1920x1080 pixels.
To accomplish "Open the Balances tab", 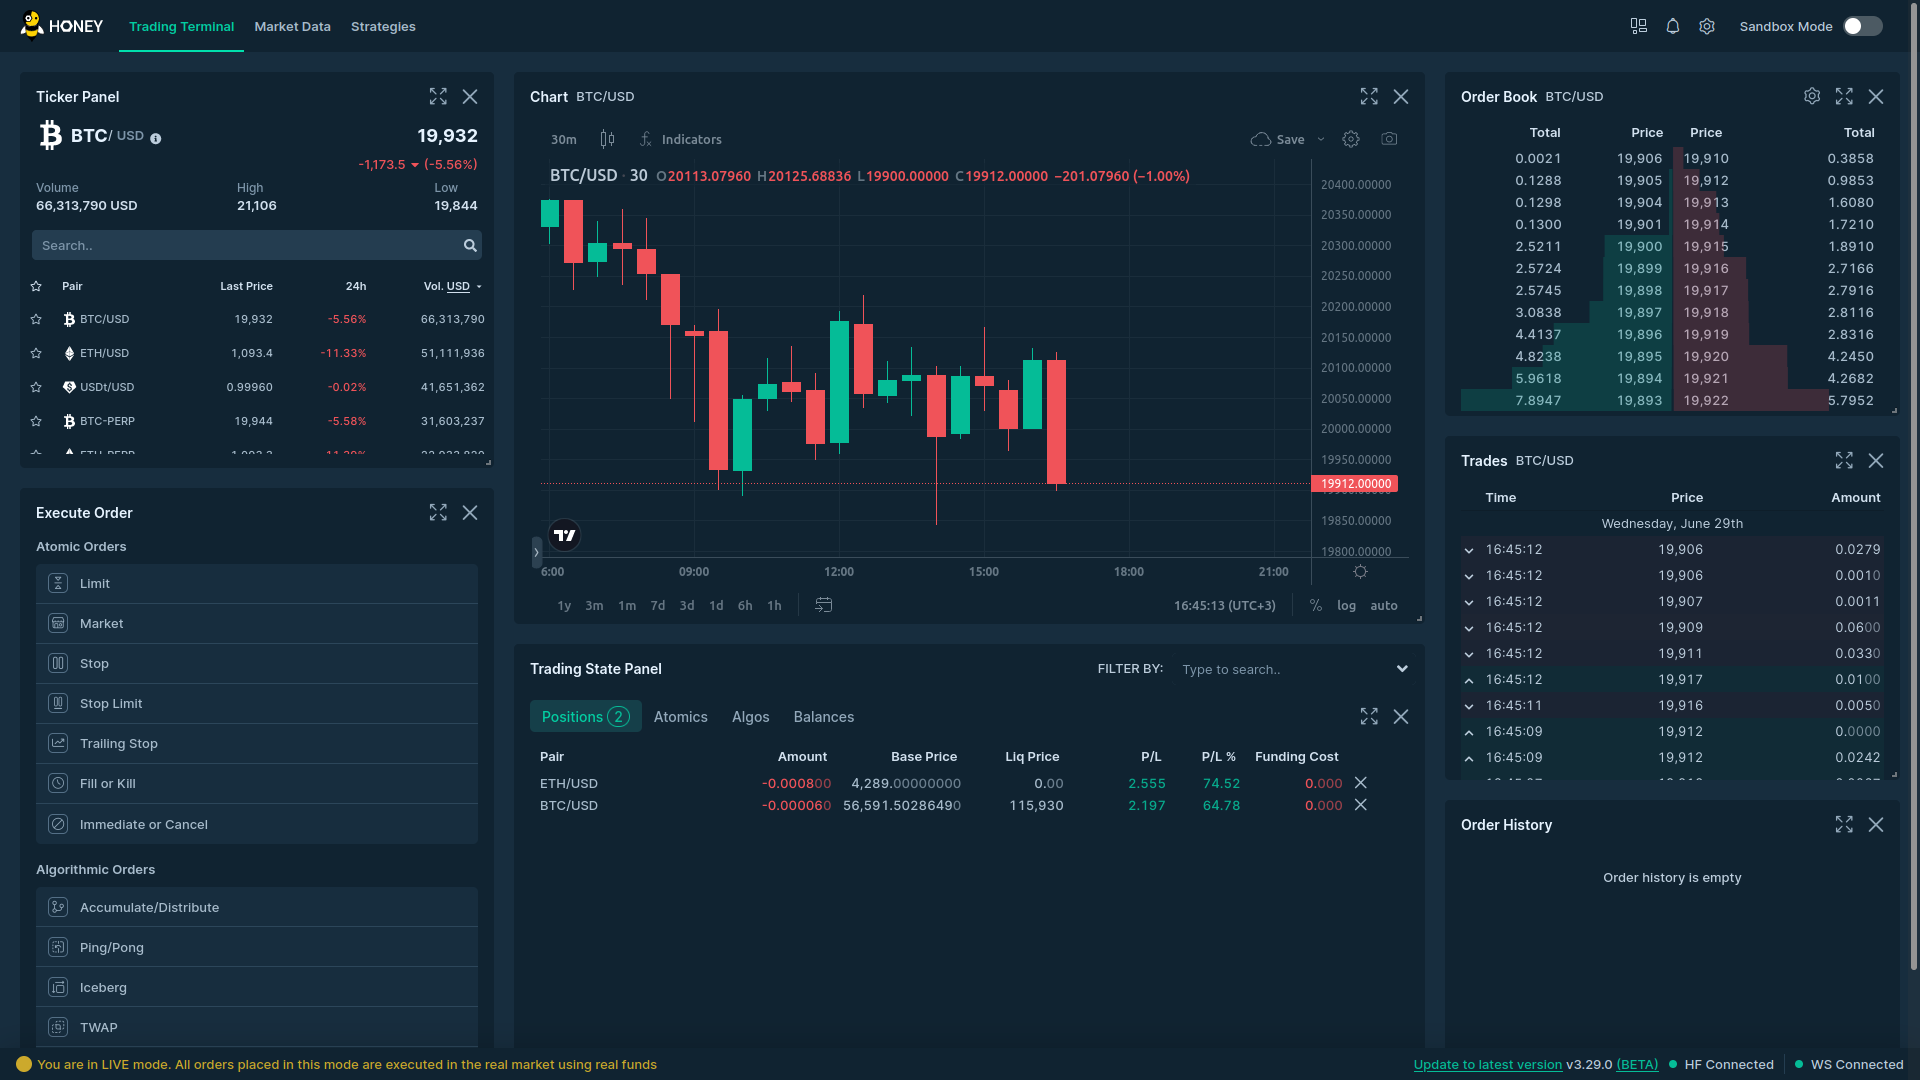I will coord(823,717).
